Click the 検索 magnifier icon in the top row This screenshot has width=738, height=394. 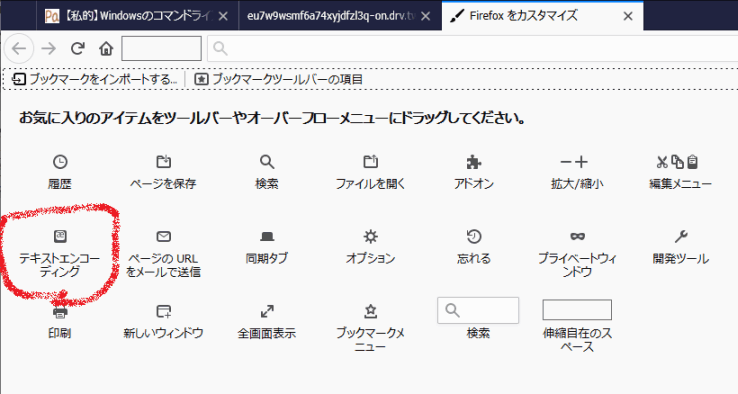pos(267,162)
